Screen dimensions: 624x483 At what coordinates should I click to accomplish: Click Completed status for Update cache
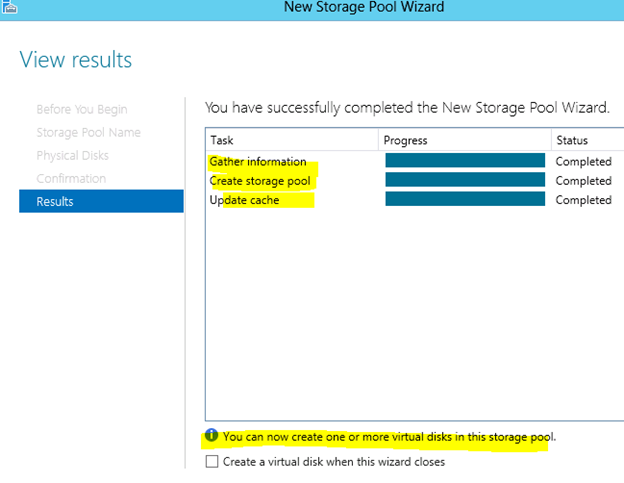(x=583, y=200)
